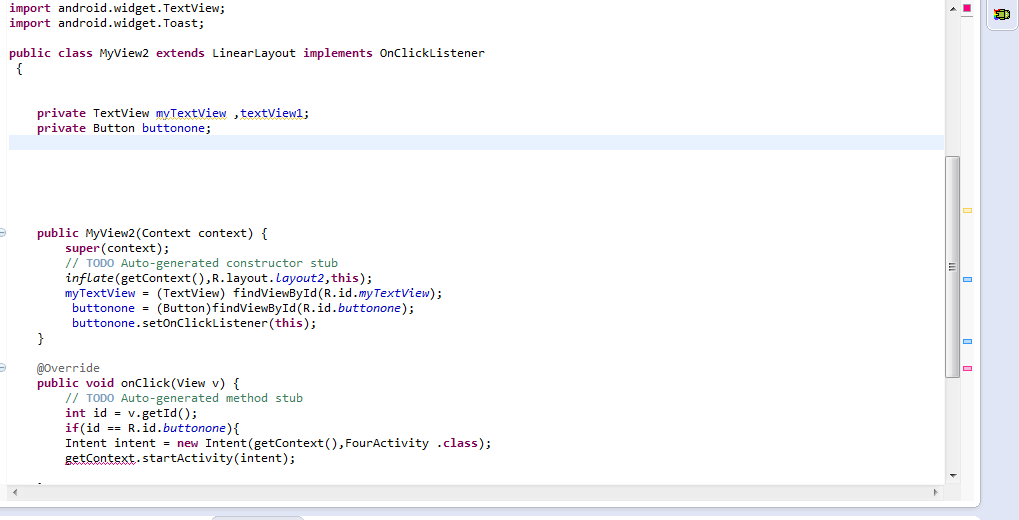Click the red error indicator atop overview ruler
This screenshot has width=1019, height=520.
pyautogui.click(x=967, y=8)
